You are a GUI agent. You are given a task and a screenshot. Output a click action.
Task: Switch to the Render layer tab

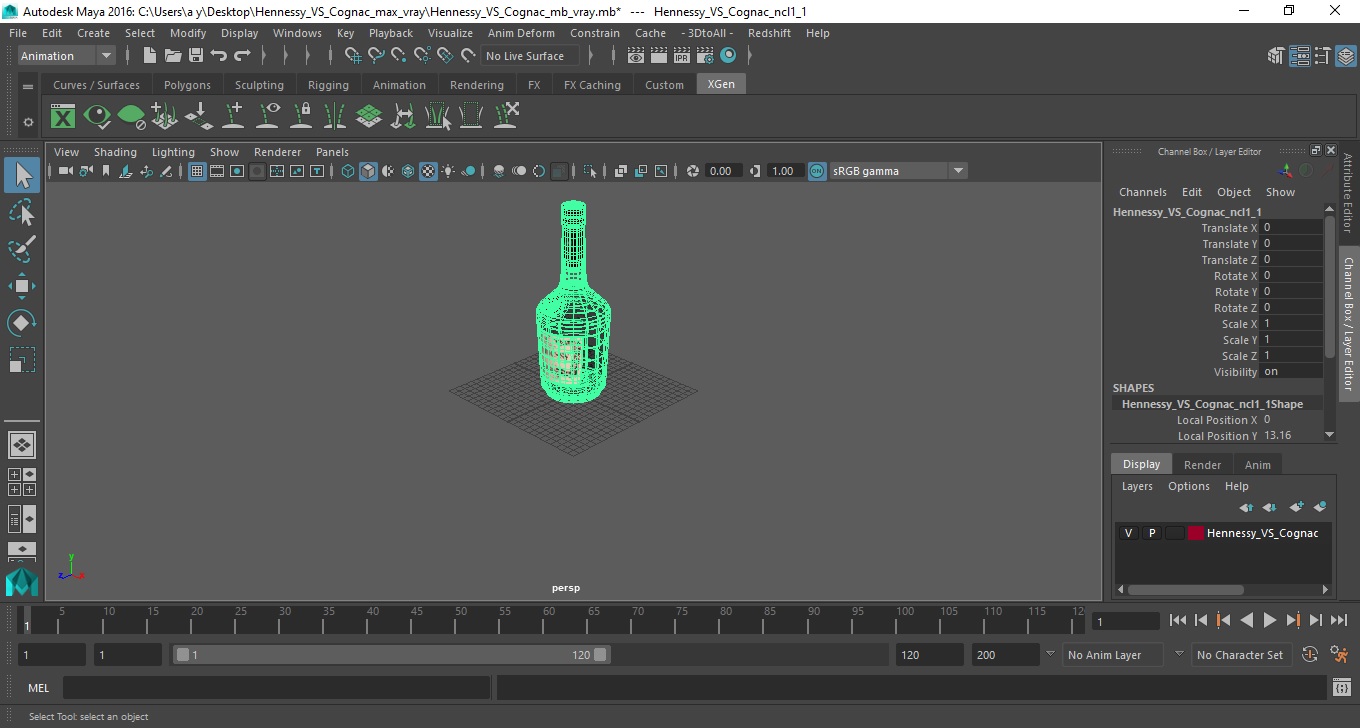(1202, 465)
